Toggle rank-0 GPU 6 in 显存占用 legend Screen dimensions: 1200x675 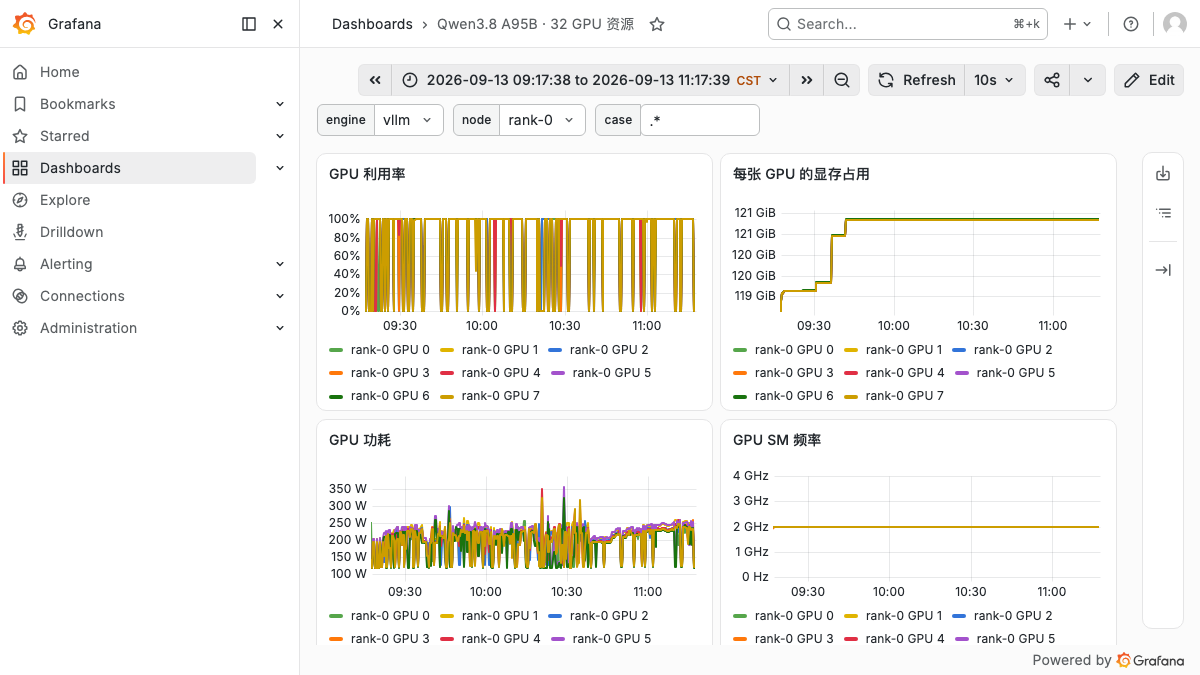pyautogui.click(x=794, y=396)
